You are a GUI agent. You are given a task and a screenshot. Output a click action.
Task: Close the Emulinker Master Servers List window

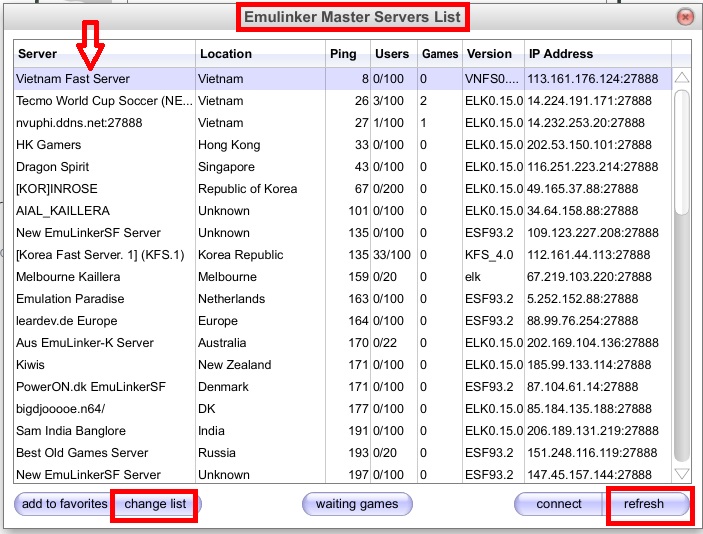[685, 17]
